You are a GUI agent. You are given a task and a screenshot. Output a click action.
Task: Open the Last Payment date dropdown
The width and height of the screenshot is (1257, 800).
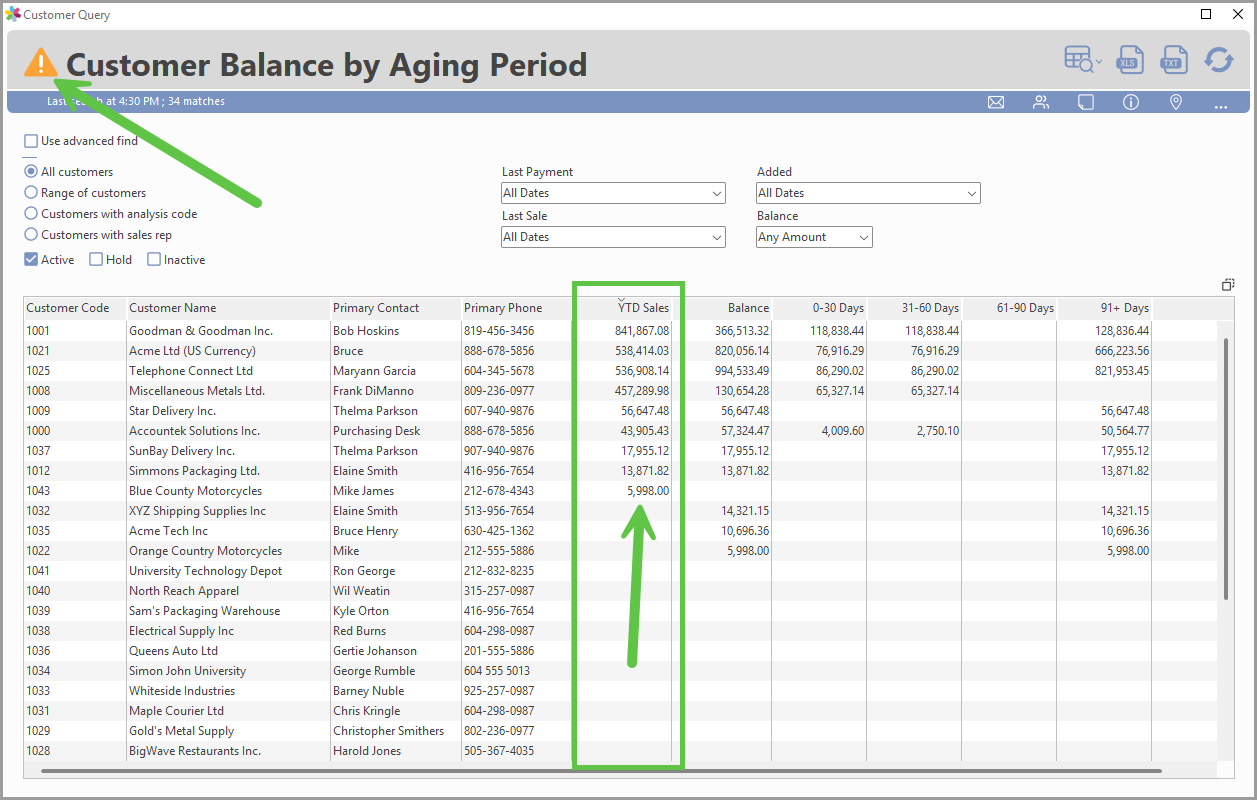pos(613,193)
